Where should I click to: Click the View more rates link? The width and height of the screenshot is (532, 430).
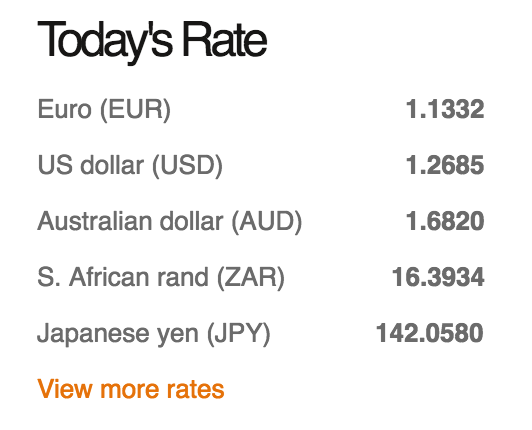coord(131,389)
